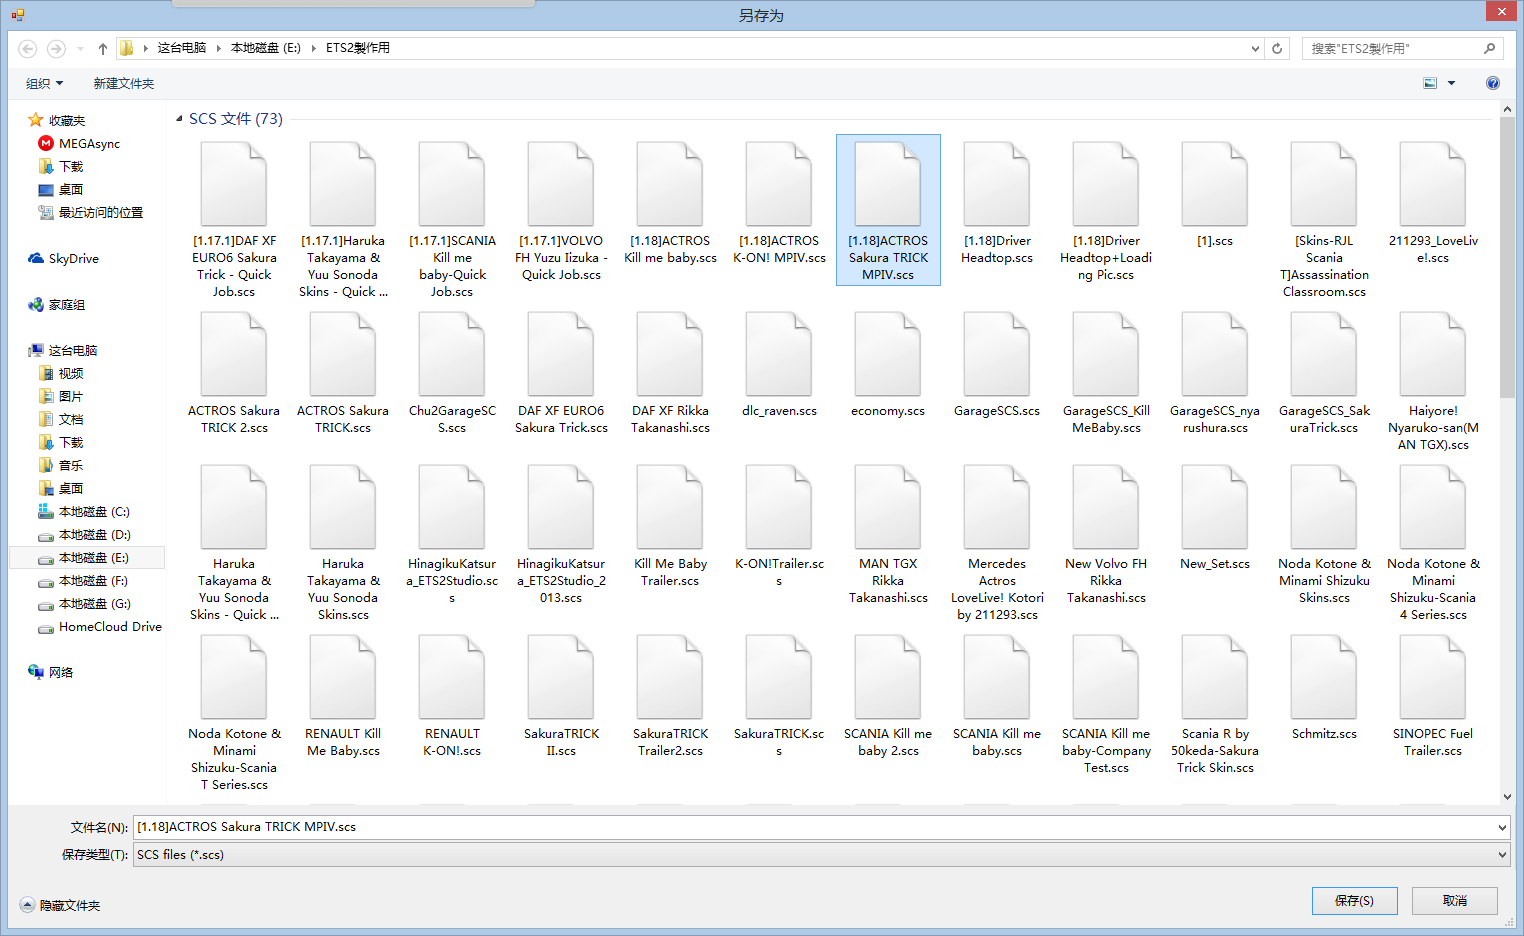Click the 取消 button
This screenshot has height=936, width=1524.
[x=1455, y=901]
